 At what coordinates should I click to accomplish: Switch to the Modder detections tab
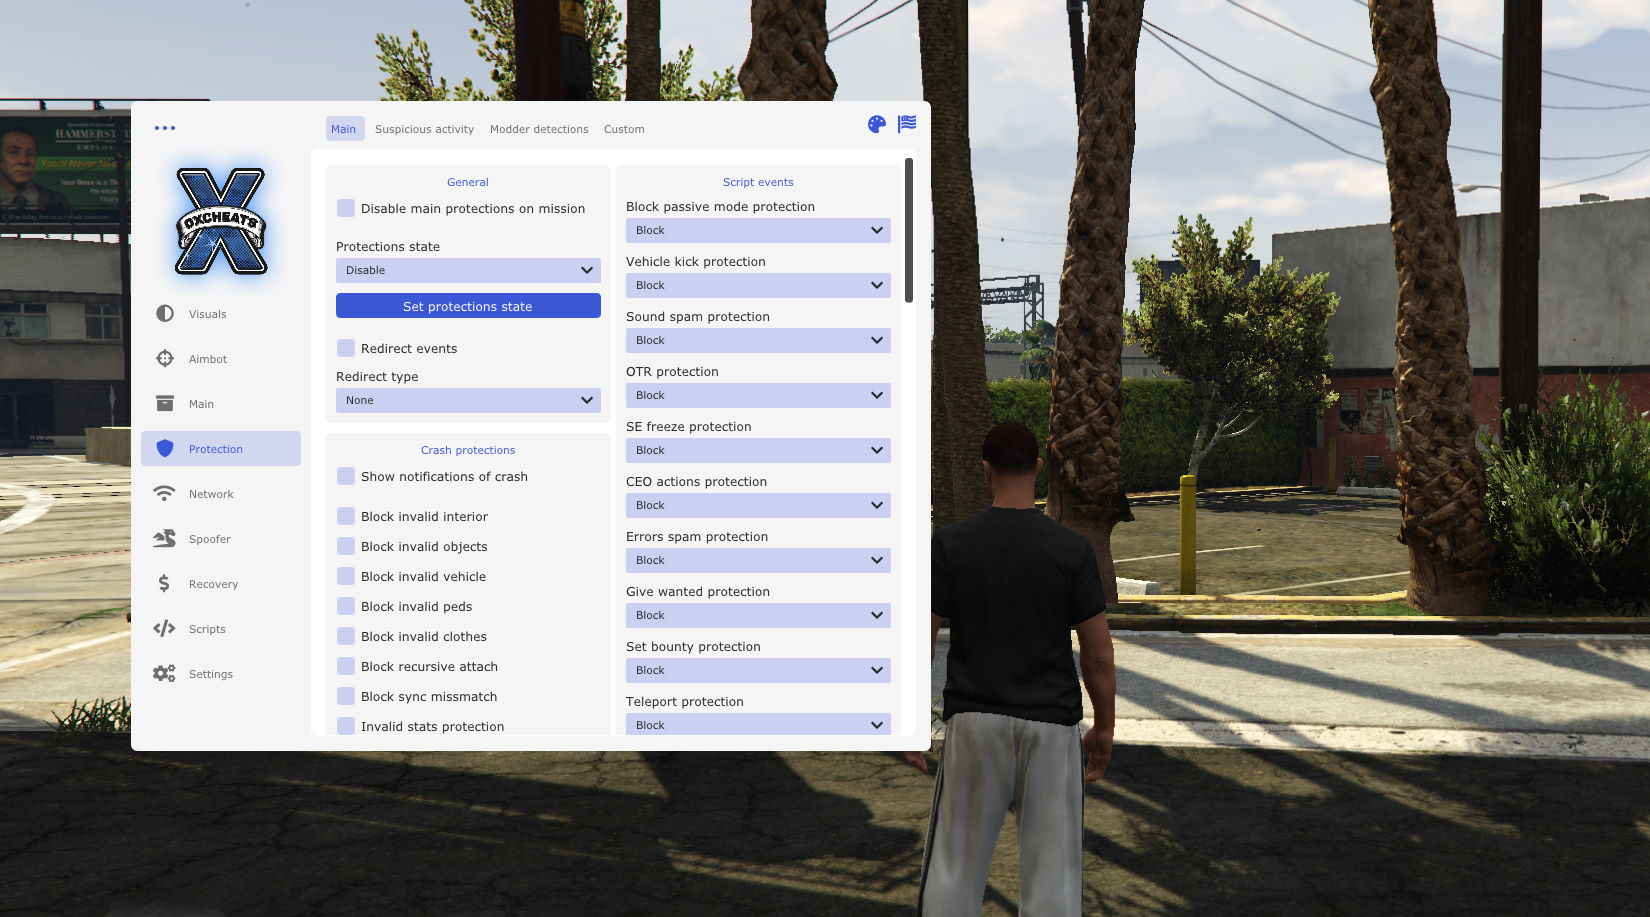(539, 129)
